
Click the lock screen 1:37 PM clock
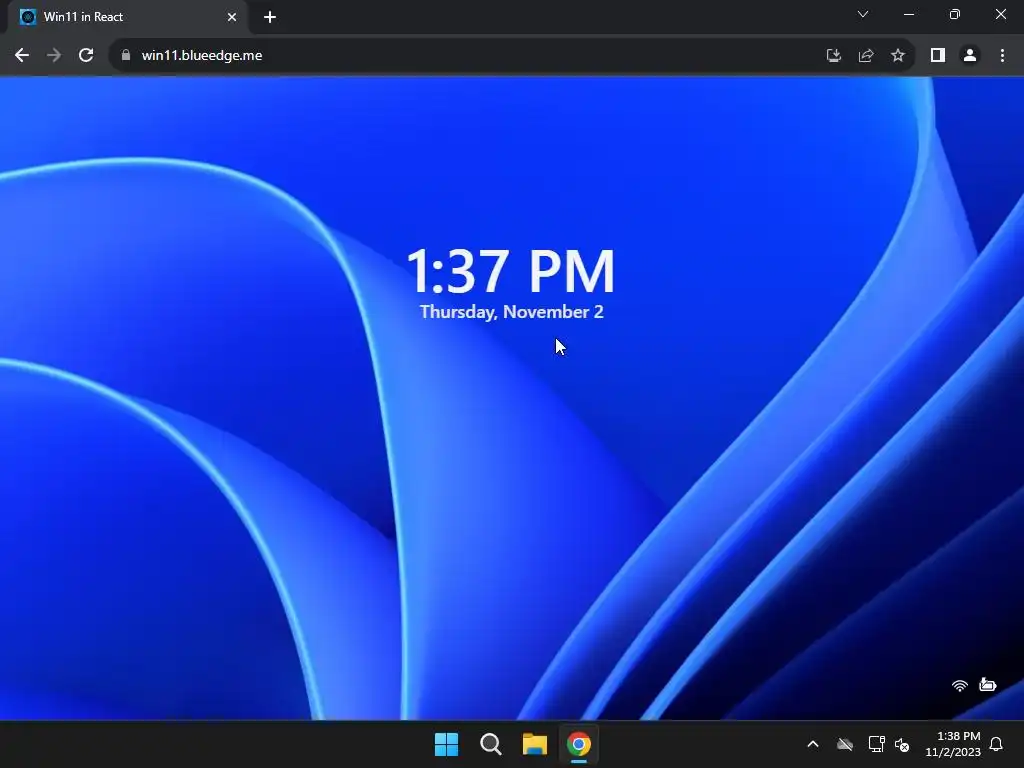[x=511, y=270]
